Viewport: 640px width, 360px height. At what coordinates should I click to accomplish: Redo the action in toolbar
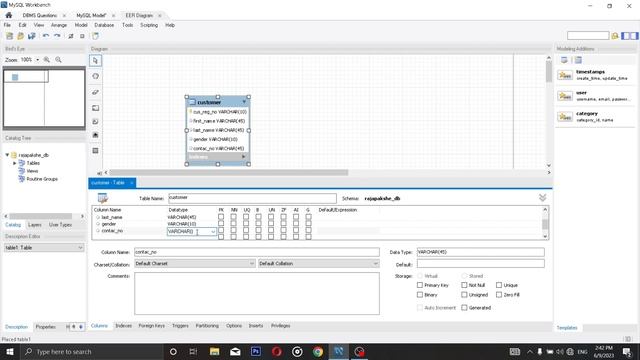coord(57,36)
